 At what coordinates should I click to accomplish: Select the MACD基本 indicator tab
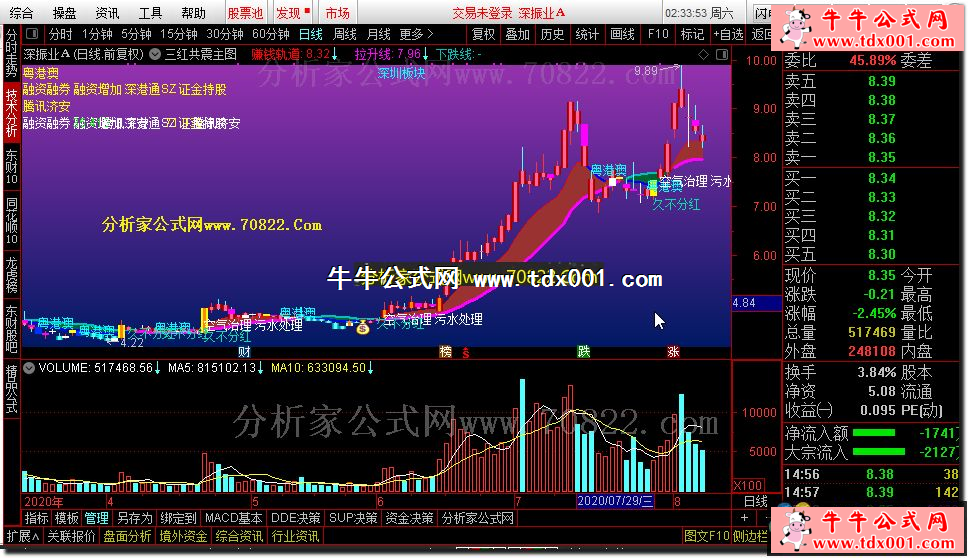(x=234, y=518)
